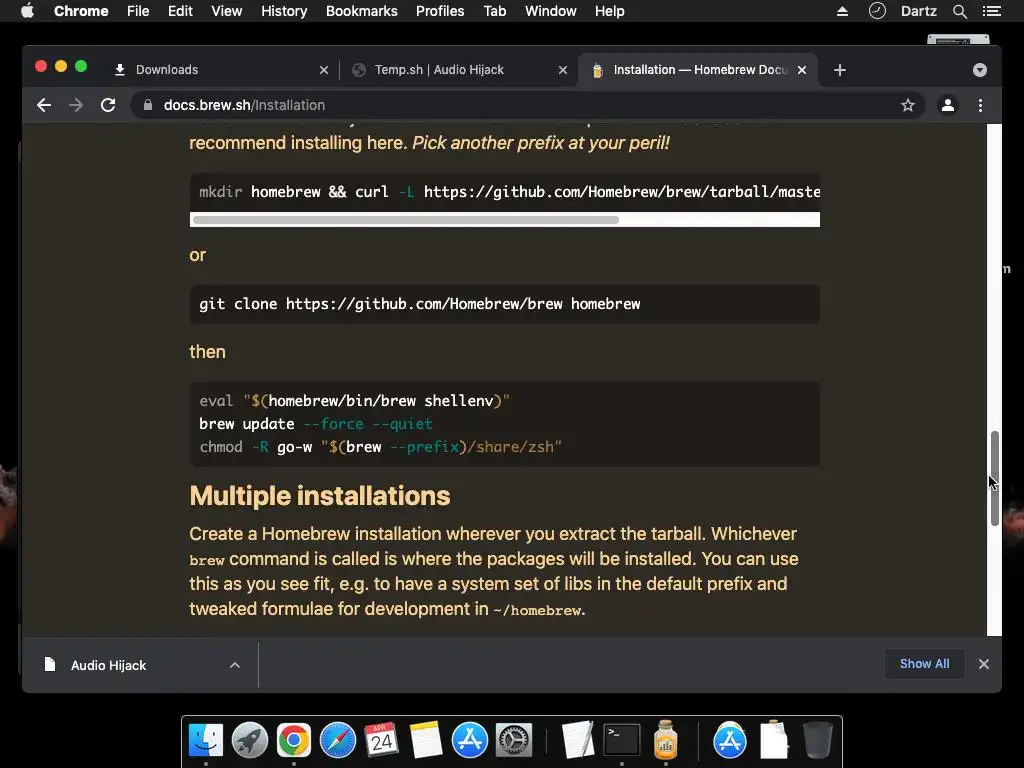This screenshot has height=768, width=1024.
Task: Click the Dartz user name in menu bar
Action: click(x=918, y=11)
